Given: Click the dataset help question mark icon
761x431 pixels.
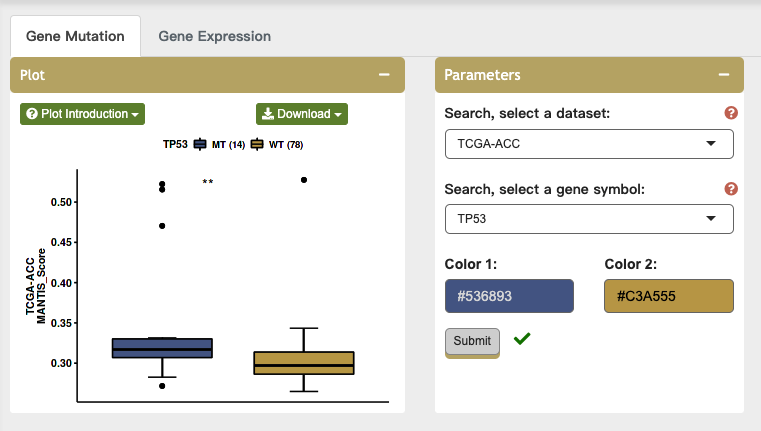Looking at the screenshot, I should 731,114.
